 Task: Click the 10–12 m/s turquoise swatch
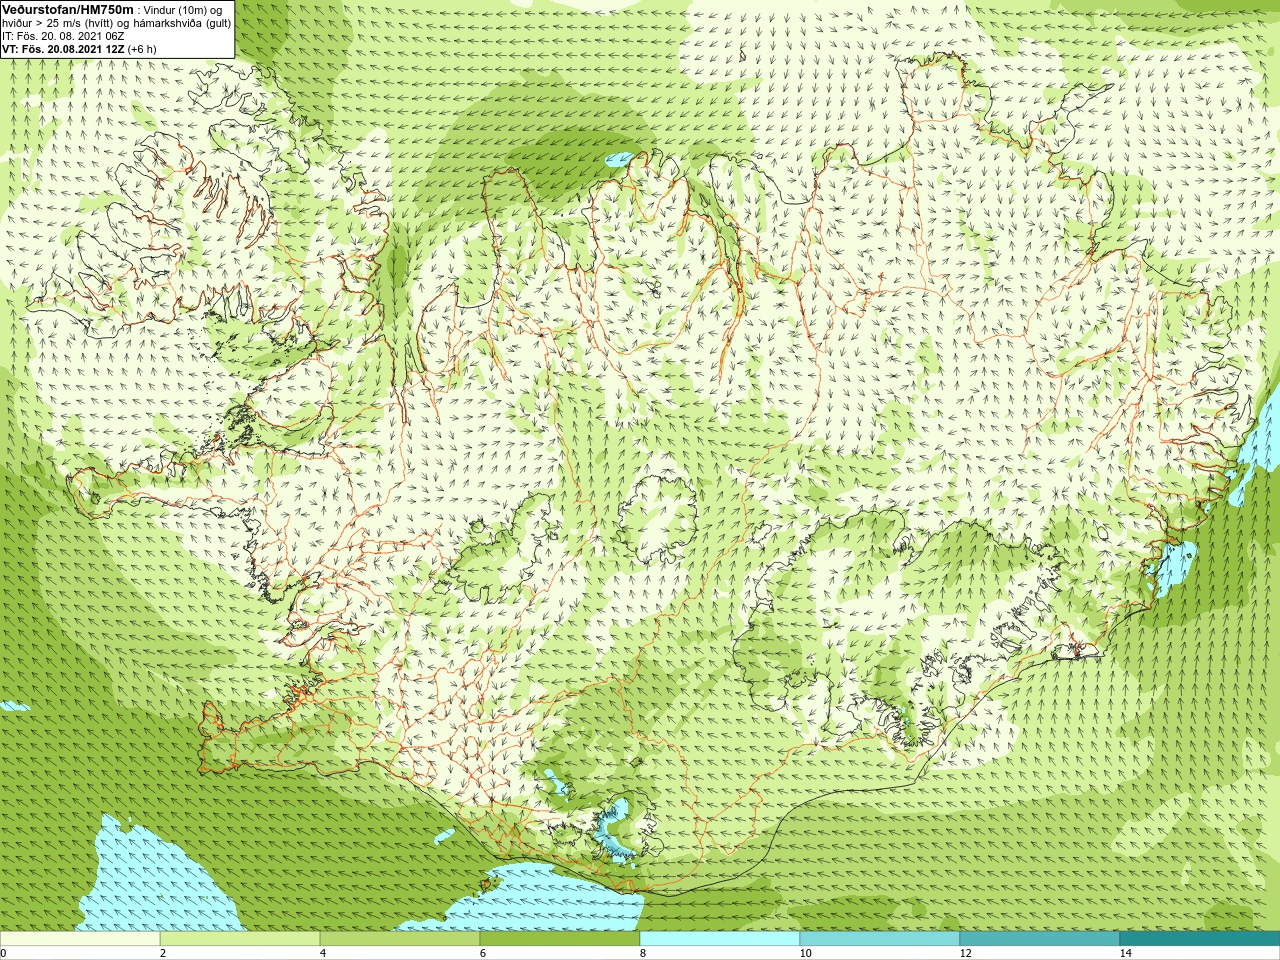[x=880, y=939]
